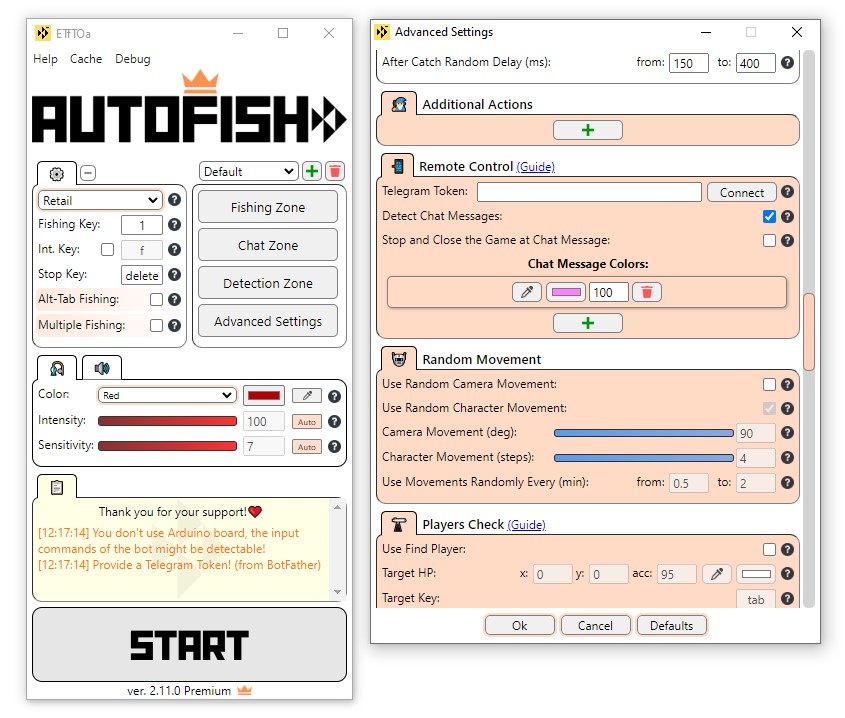Show help for Int. Key
Image resolution: width=845 pixels, height=718 pixels.
[174, 250]
